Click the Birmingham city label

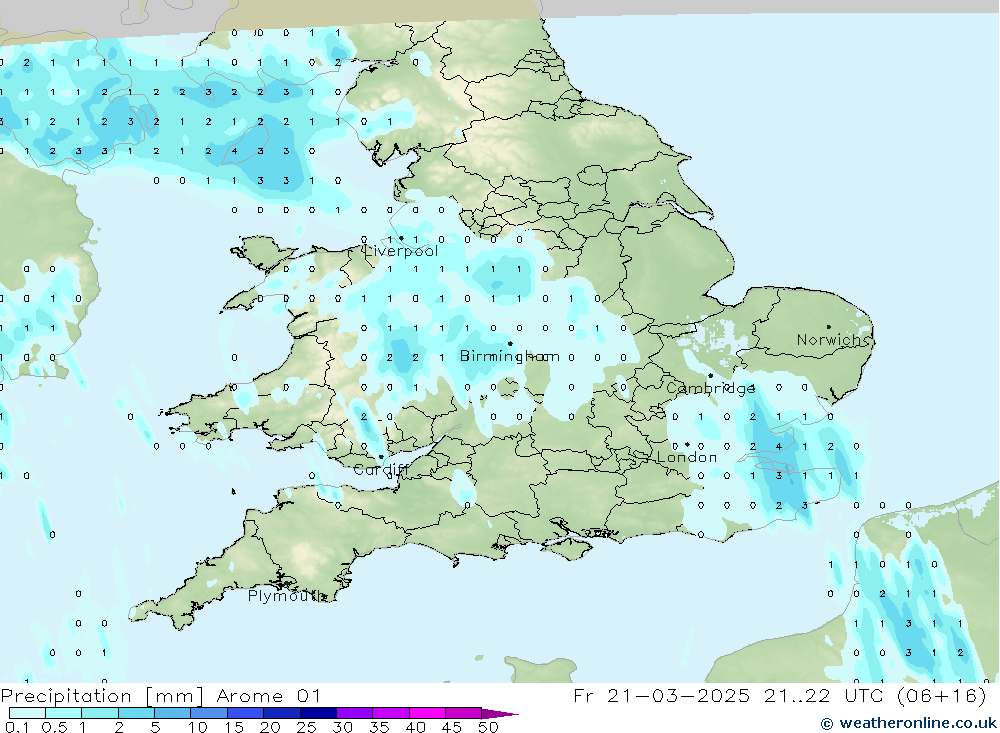(x=510, y=356)
